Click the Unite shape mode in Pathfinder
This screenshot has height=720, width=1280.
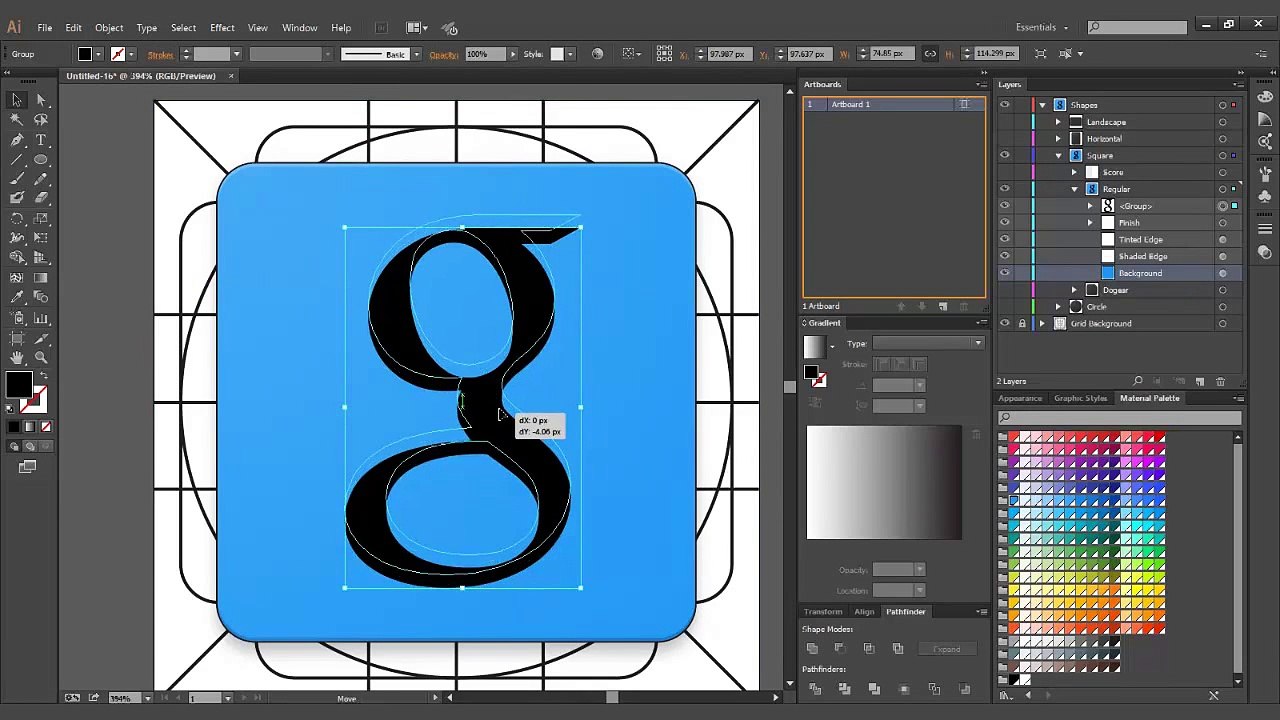pos(812,649)
